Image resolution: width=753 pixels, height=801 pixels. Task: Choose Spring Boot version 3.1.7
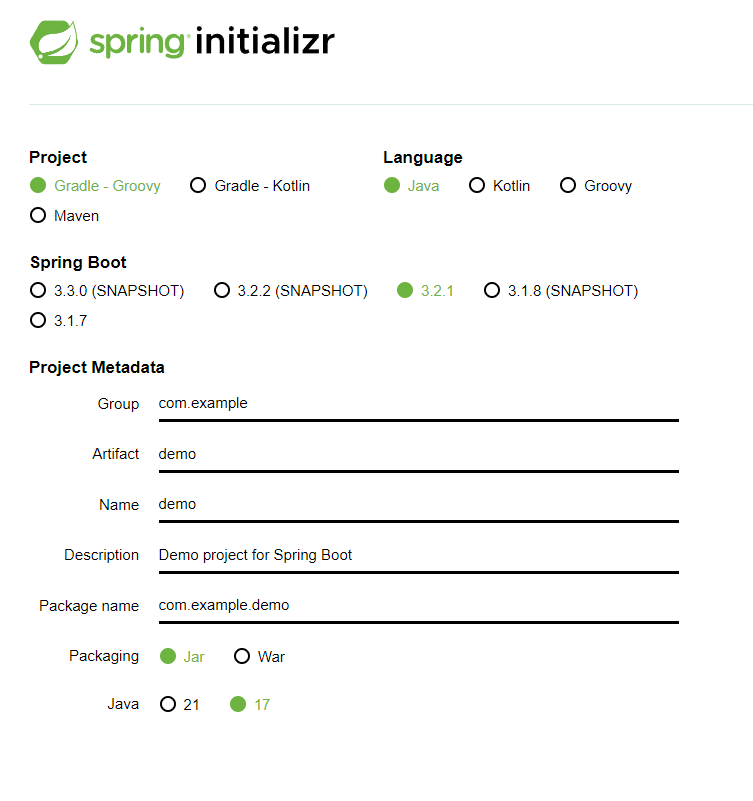(x=58, y=321)
